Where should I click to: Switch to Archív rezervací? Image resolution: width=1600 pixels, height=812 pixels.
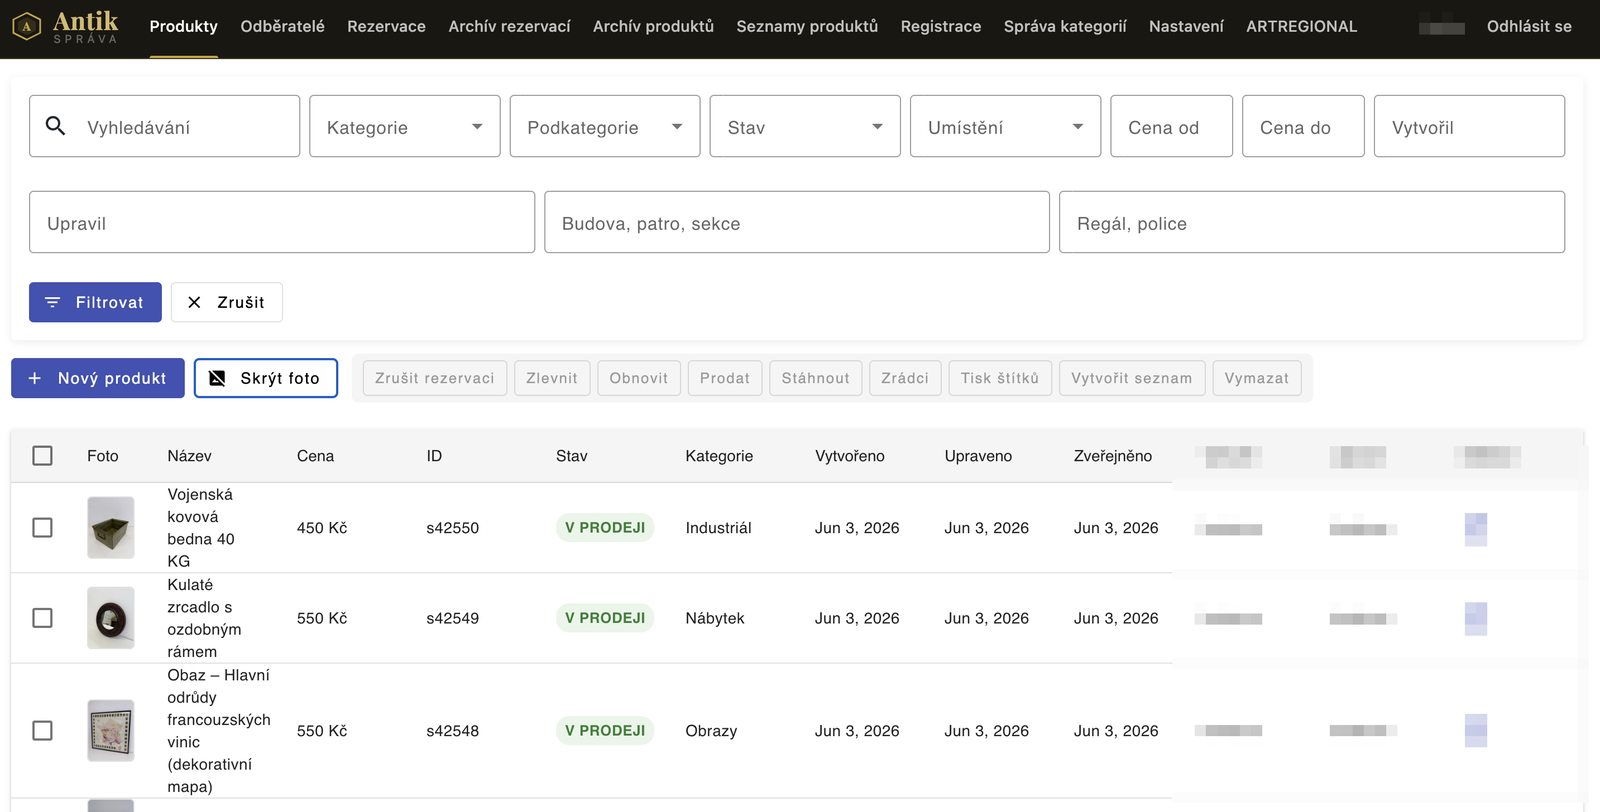coord(509,27)
